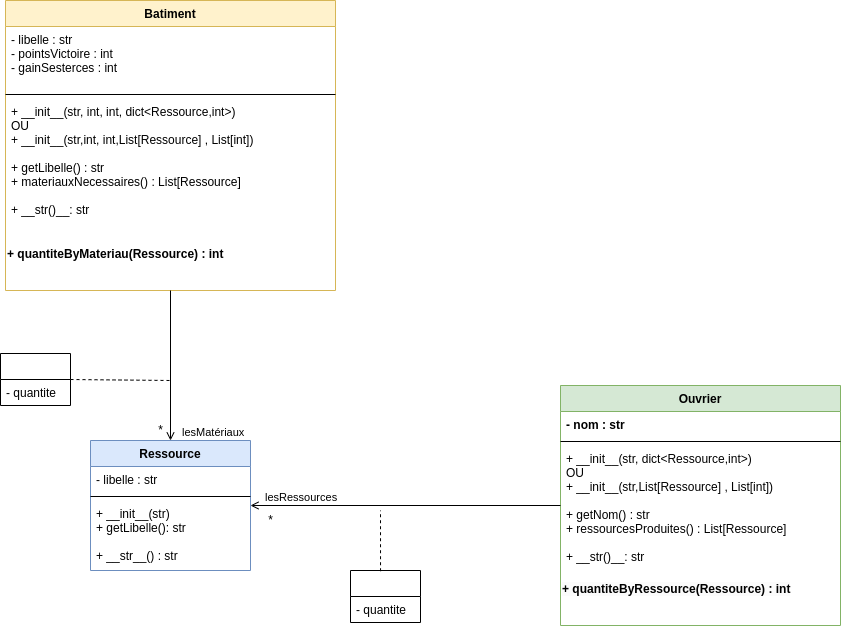The image size is (841, 629).
Task: Select the libelle attribute in Ressource class
Action: [x=127, y=480]
